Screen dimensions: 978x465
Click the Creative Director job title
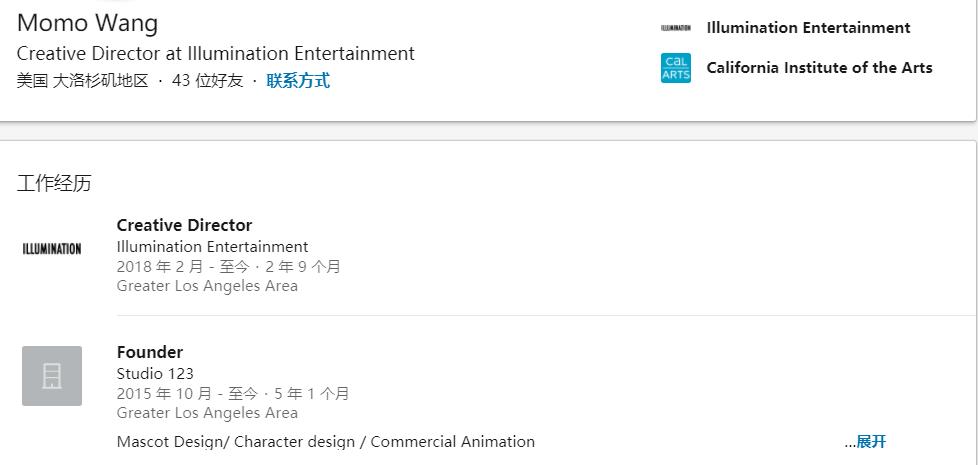click(184, 225)
